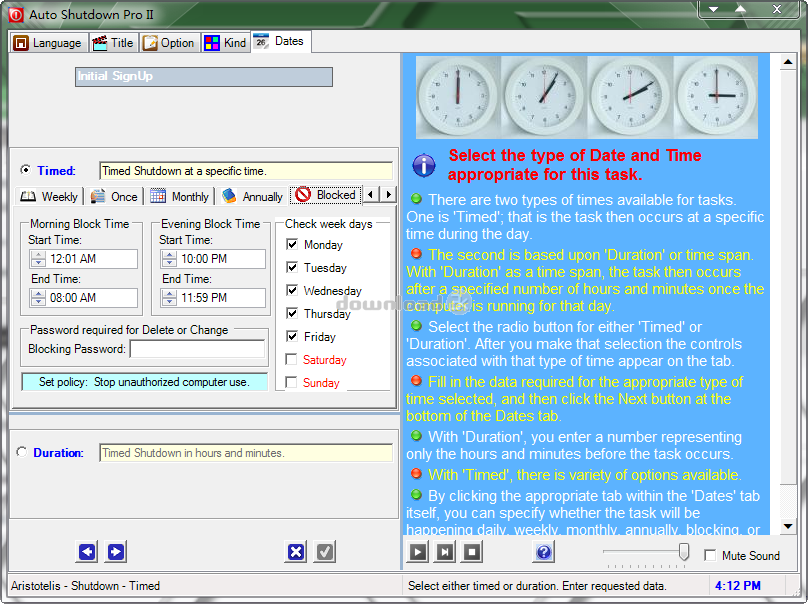Screen dimensions: 808x604
Task: Switch to the Weekly schedule tab
Action: [49, 196]
